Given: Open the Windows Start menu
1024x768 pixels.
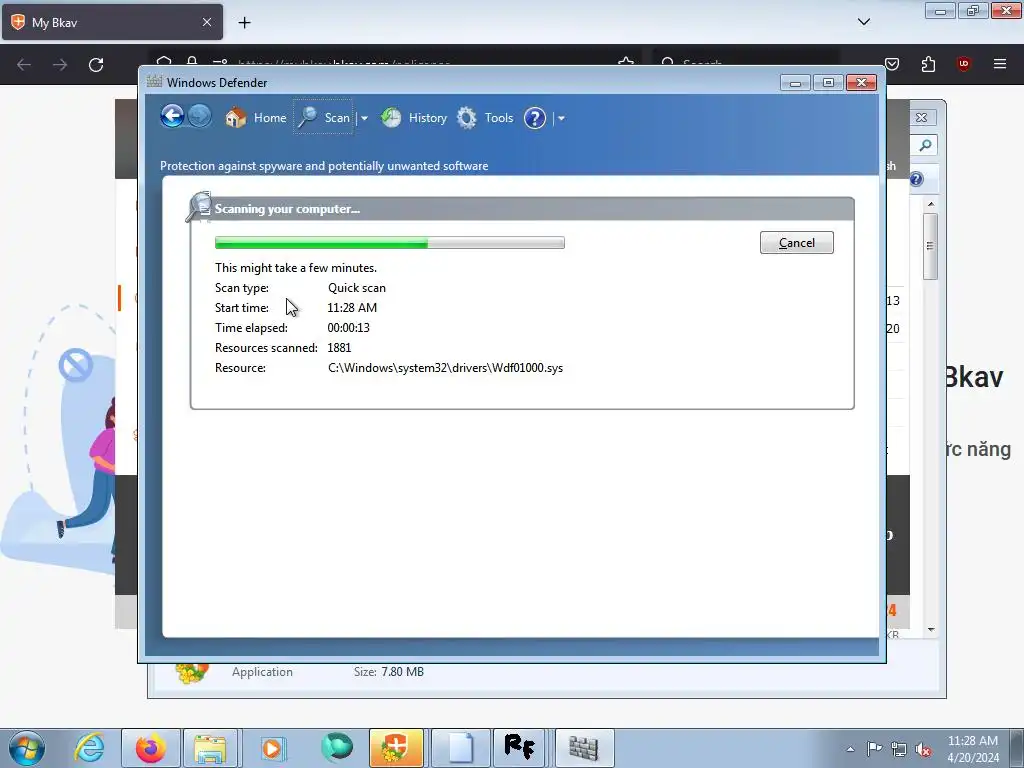Looking at the screenshot, I should (x=26, y=748).
